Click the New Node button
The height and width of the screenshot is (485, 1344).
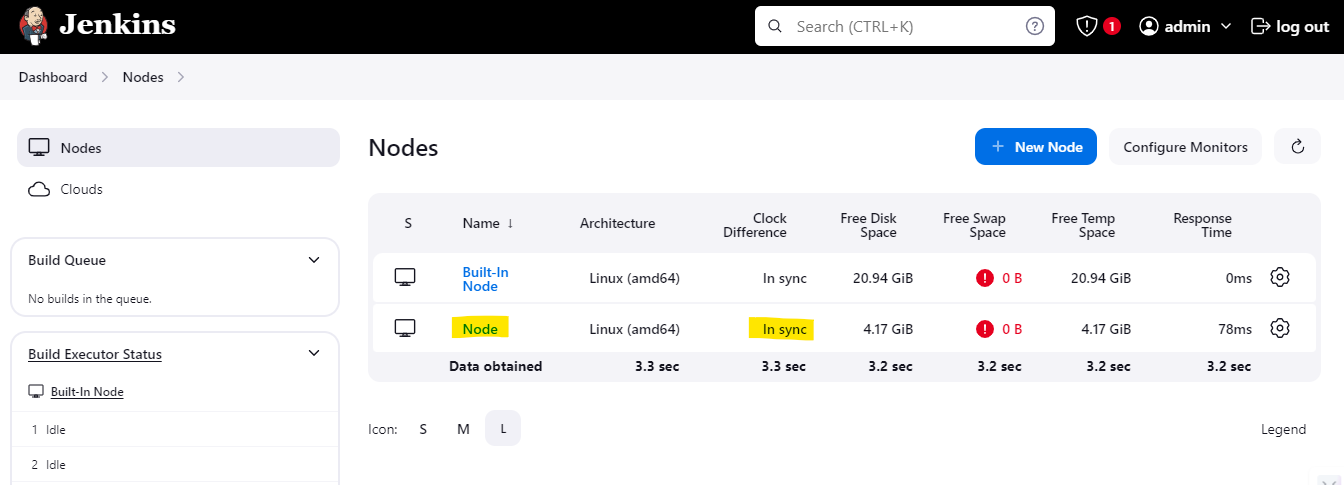[1036, 147]
